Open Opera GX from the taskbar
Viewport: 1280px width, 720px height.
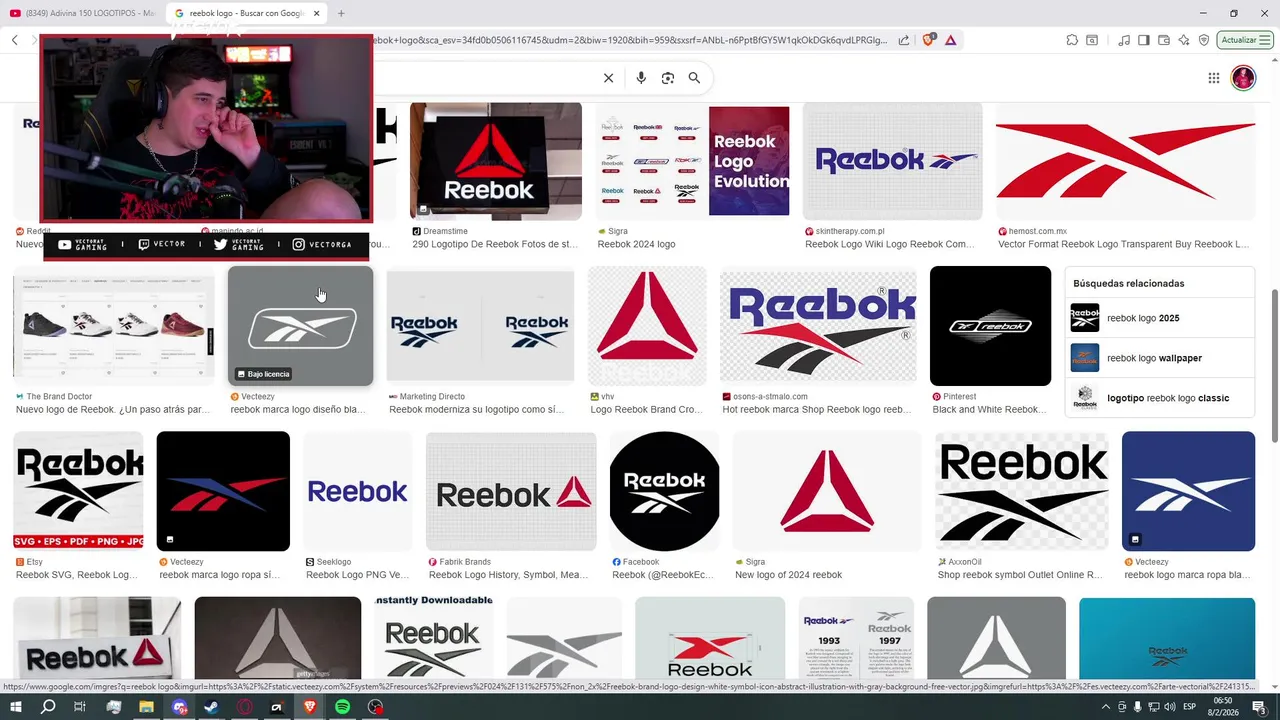tap(244, 707)
